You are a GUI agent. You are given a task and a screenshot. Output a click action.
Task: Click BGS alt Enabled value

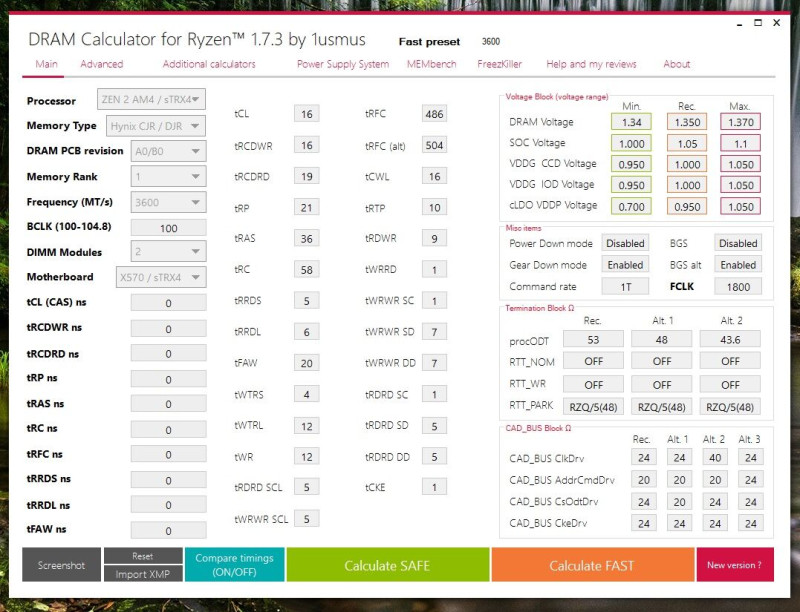tap(738, 265)
